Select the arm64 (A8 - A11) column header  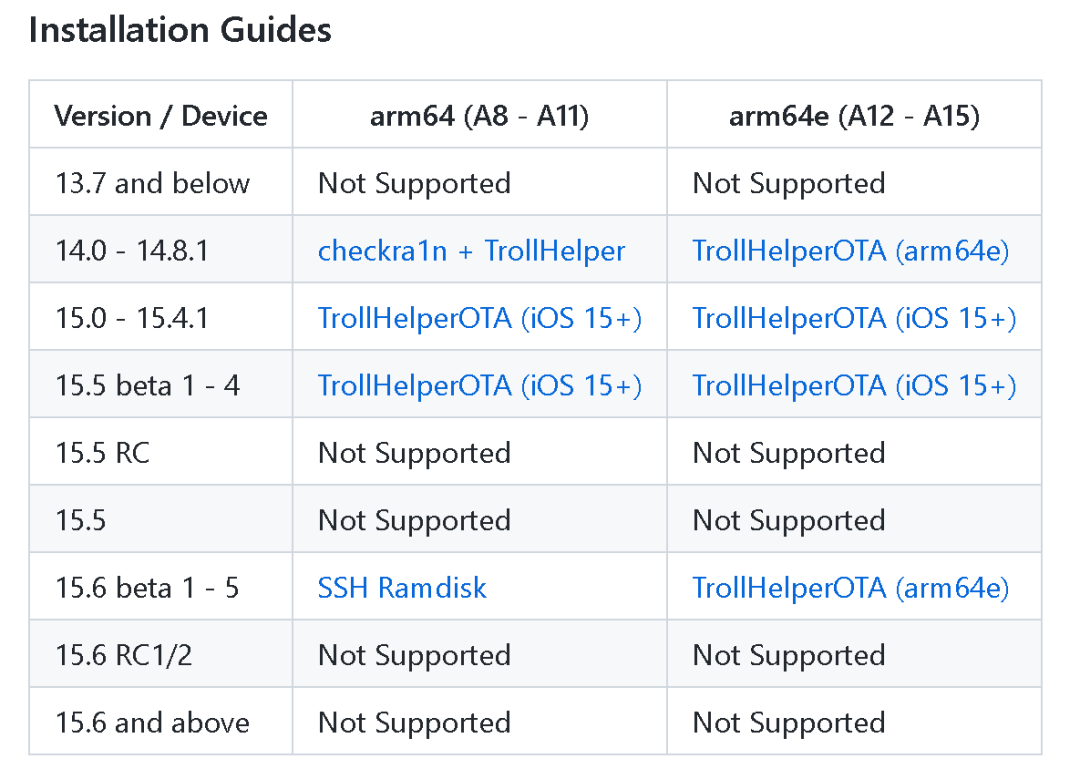pos(479,116)
